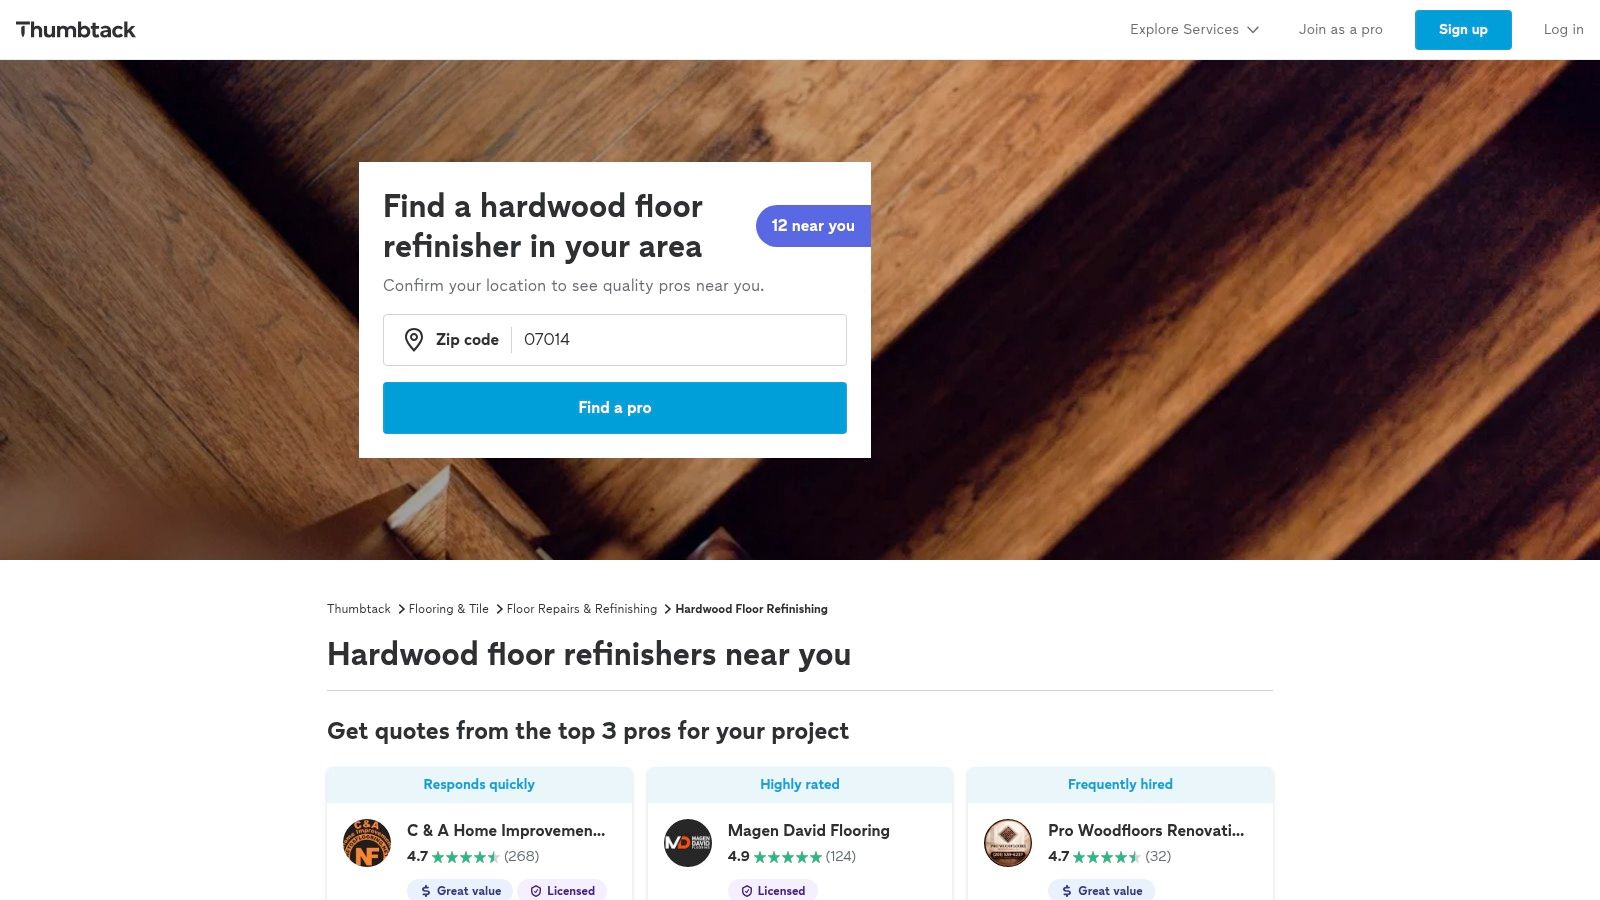This screenshot has height=900, width=1600.
Task: Click the Magen David Flooring logo
Action: tap(687, 843)
